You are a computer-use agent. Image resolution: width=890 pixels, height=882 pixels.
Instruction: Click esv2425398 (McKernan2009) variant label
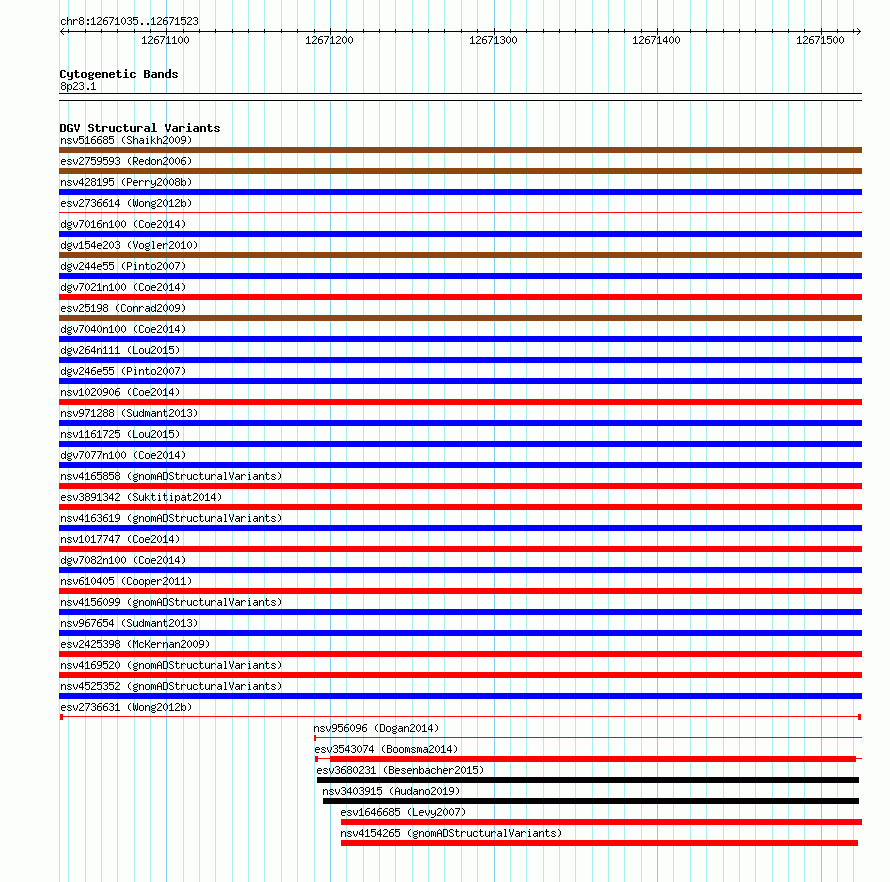(x=135, y=644)
